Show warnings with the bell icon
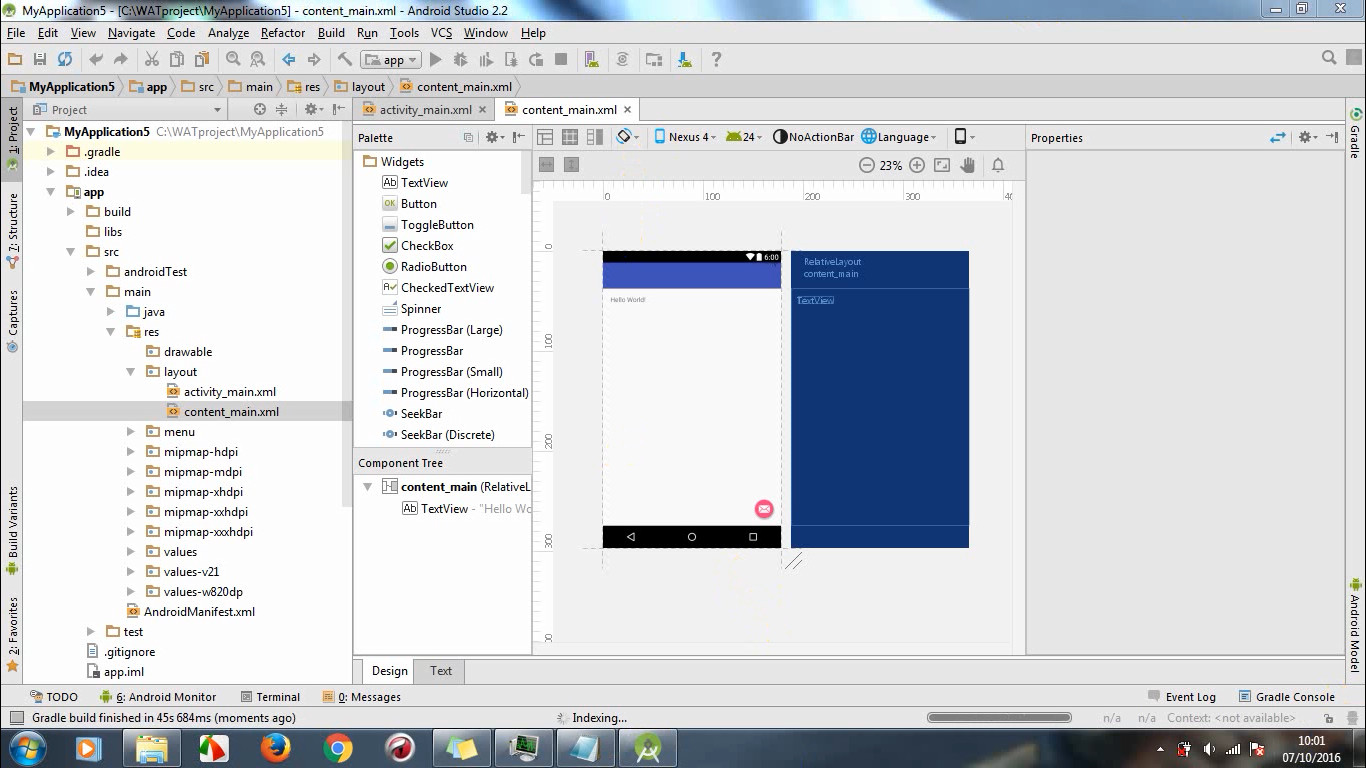 (998, 166)
